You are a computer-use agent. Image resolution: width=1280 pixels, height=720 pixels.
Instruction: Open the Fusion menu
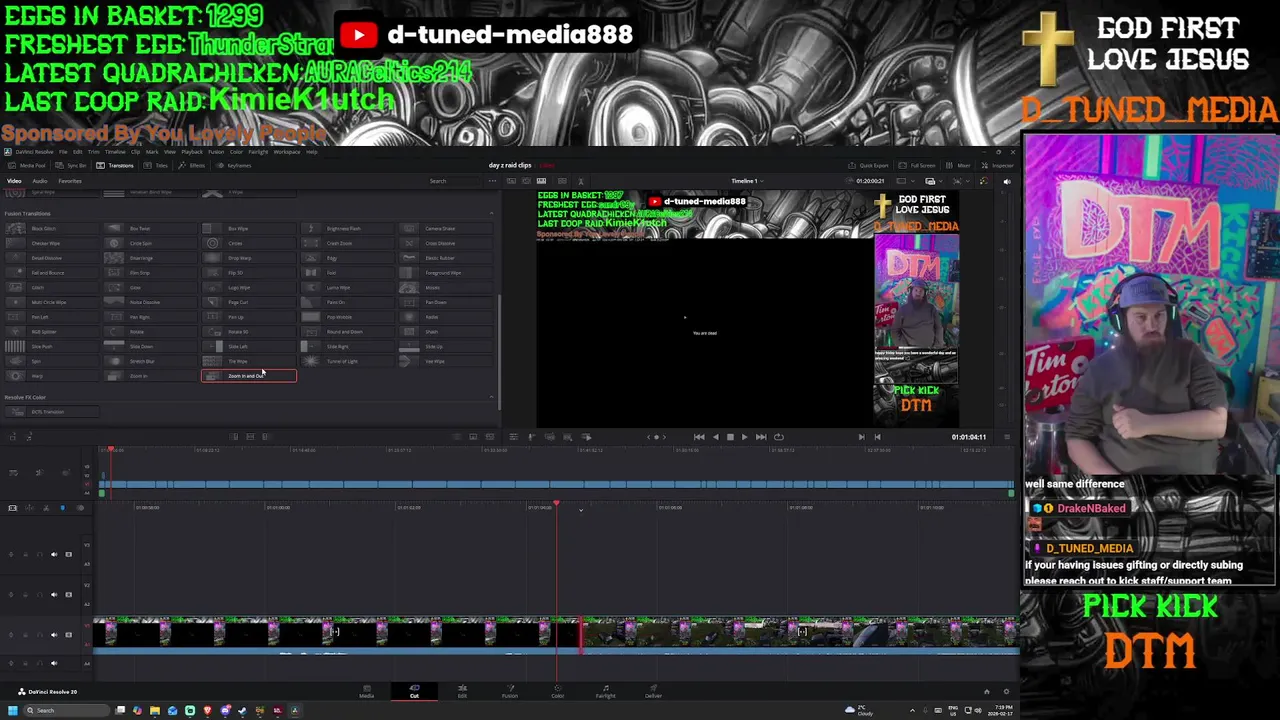[x=216, y=152]
